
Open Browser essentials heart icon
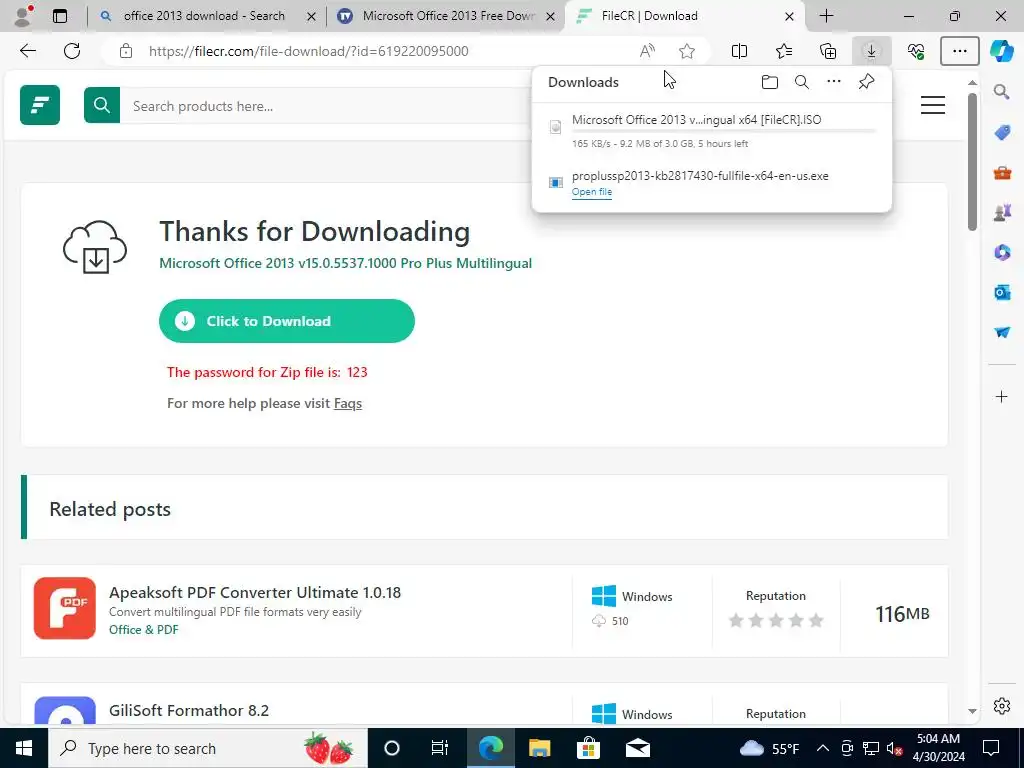916,51
